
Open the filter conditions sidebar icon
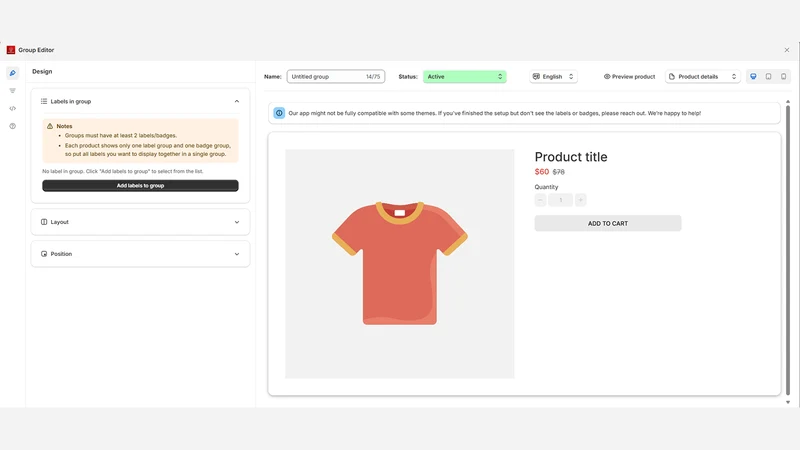coord(13,91)
